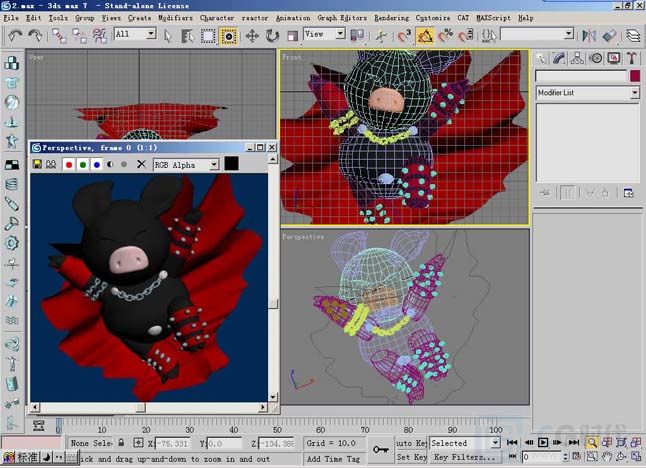Switch to the Display command panel tab
This screenshot has height=468, width=646.
[613, 58]
